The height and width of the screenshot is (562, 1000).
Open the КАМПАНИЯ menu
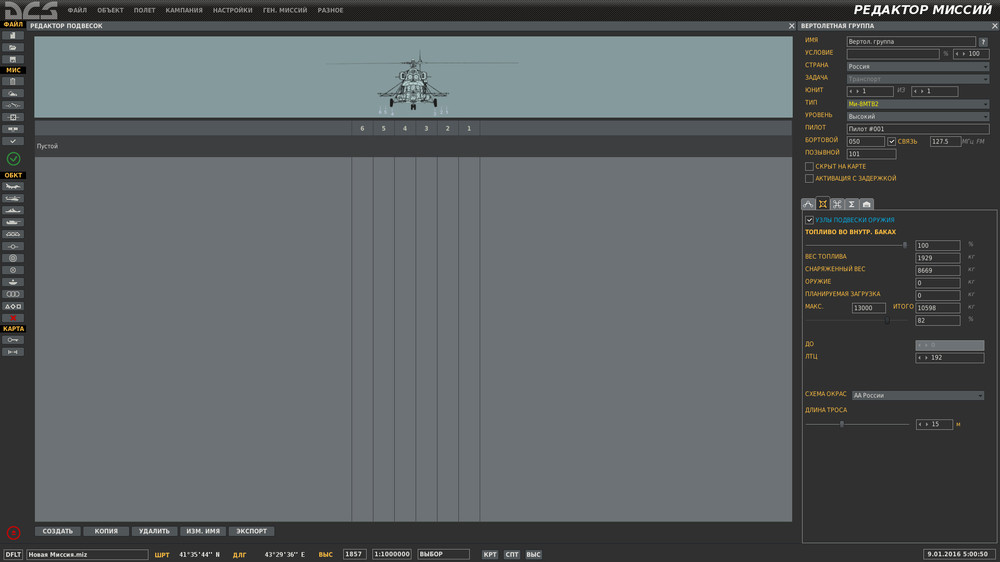(184, 10)
